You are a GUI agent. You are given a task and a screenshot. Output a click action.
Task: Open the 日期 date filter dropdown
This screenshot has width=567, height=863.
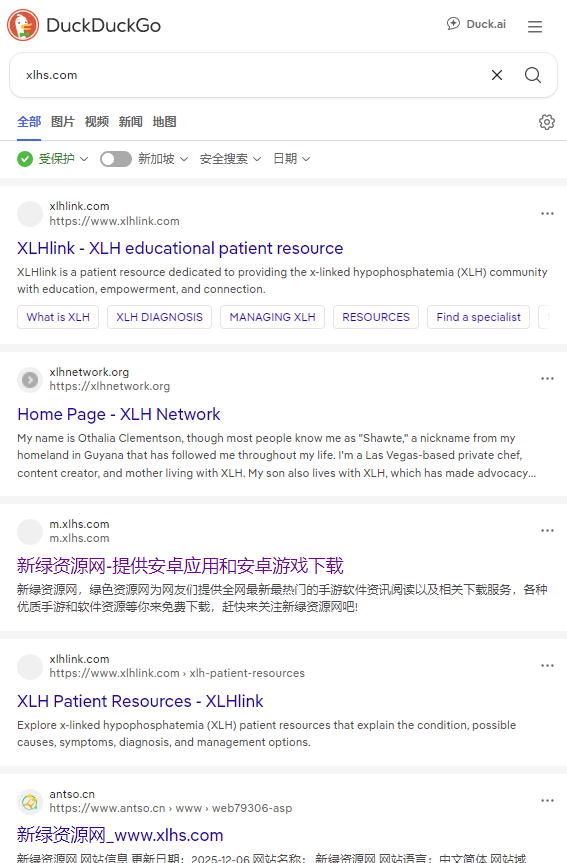pos(292,159)
